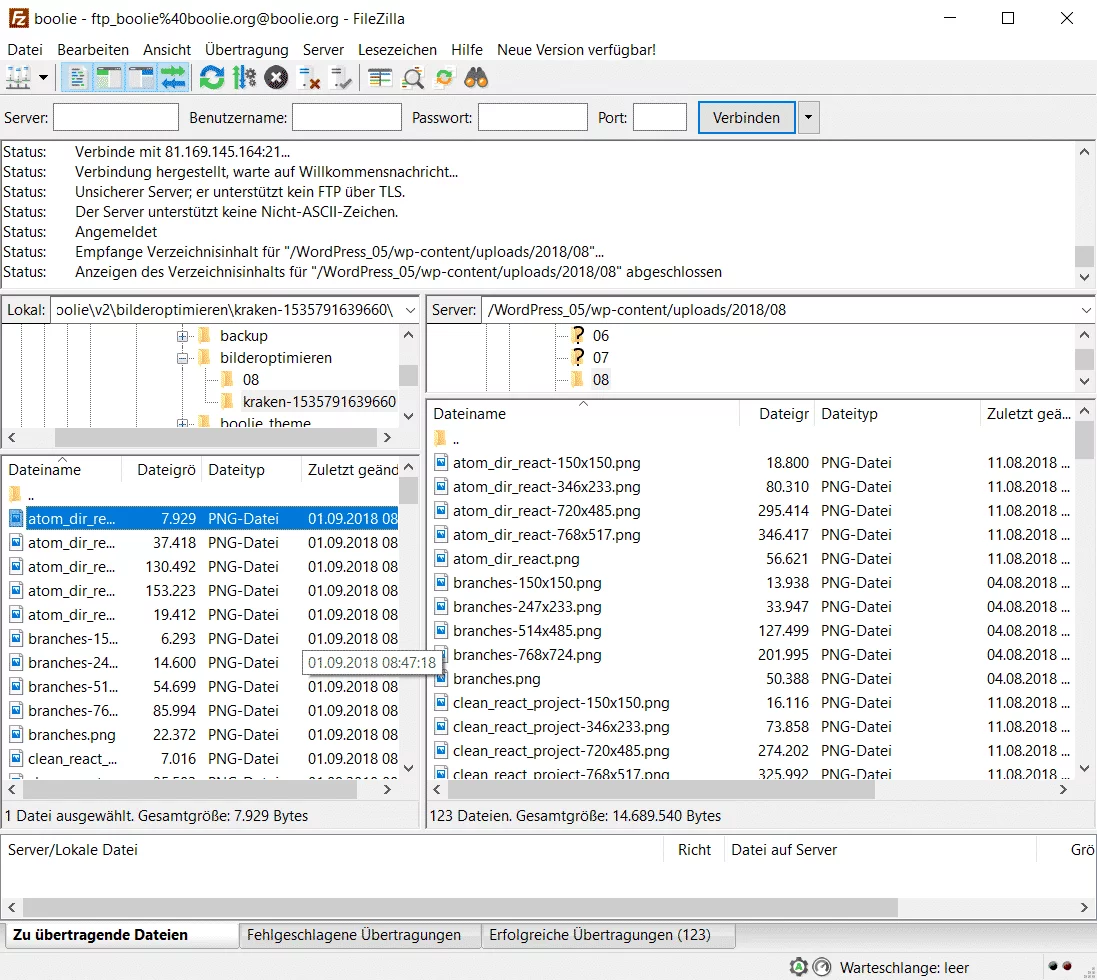Sort remote files by Zuletzt geändert column
The width and height of the screenshot is (1097, 980).
point(1028,413)
